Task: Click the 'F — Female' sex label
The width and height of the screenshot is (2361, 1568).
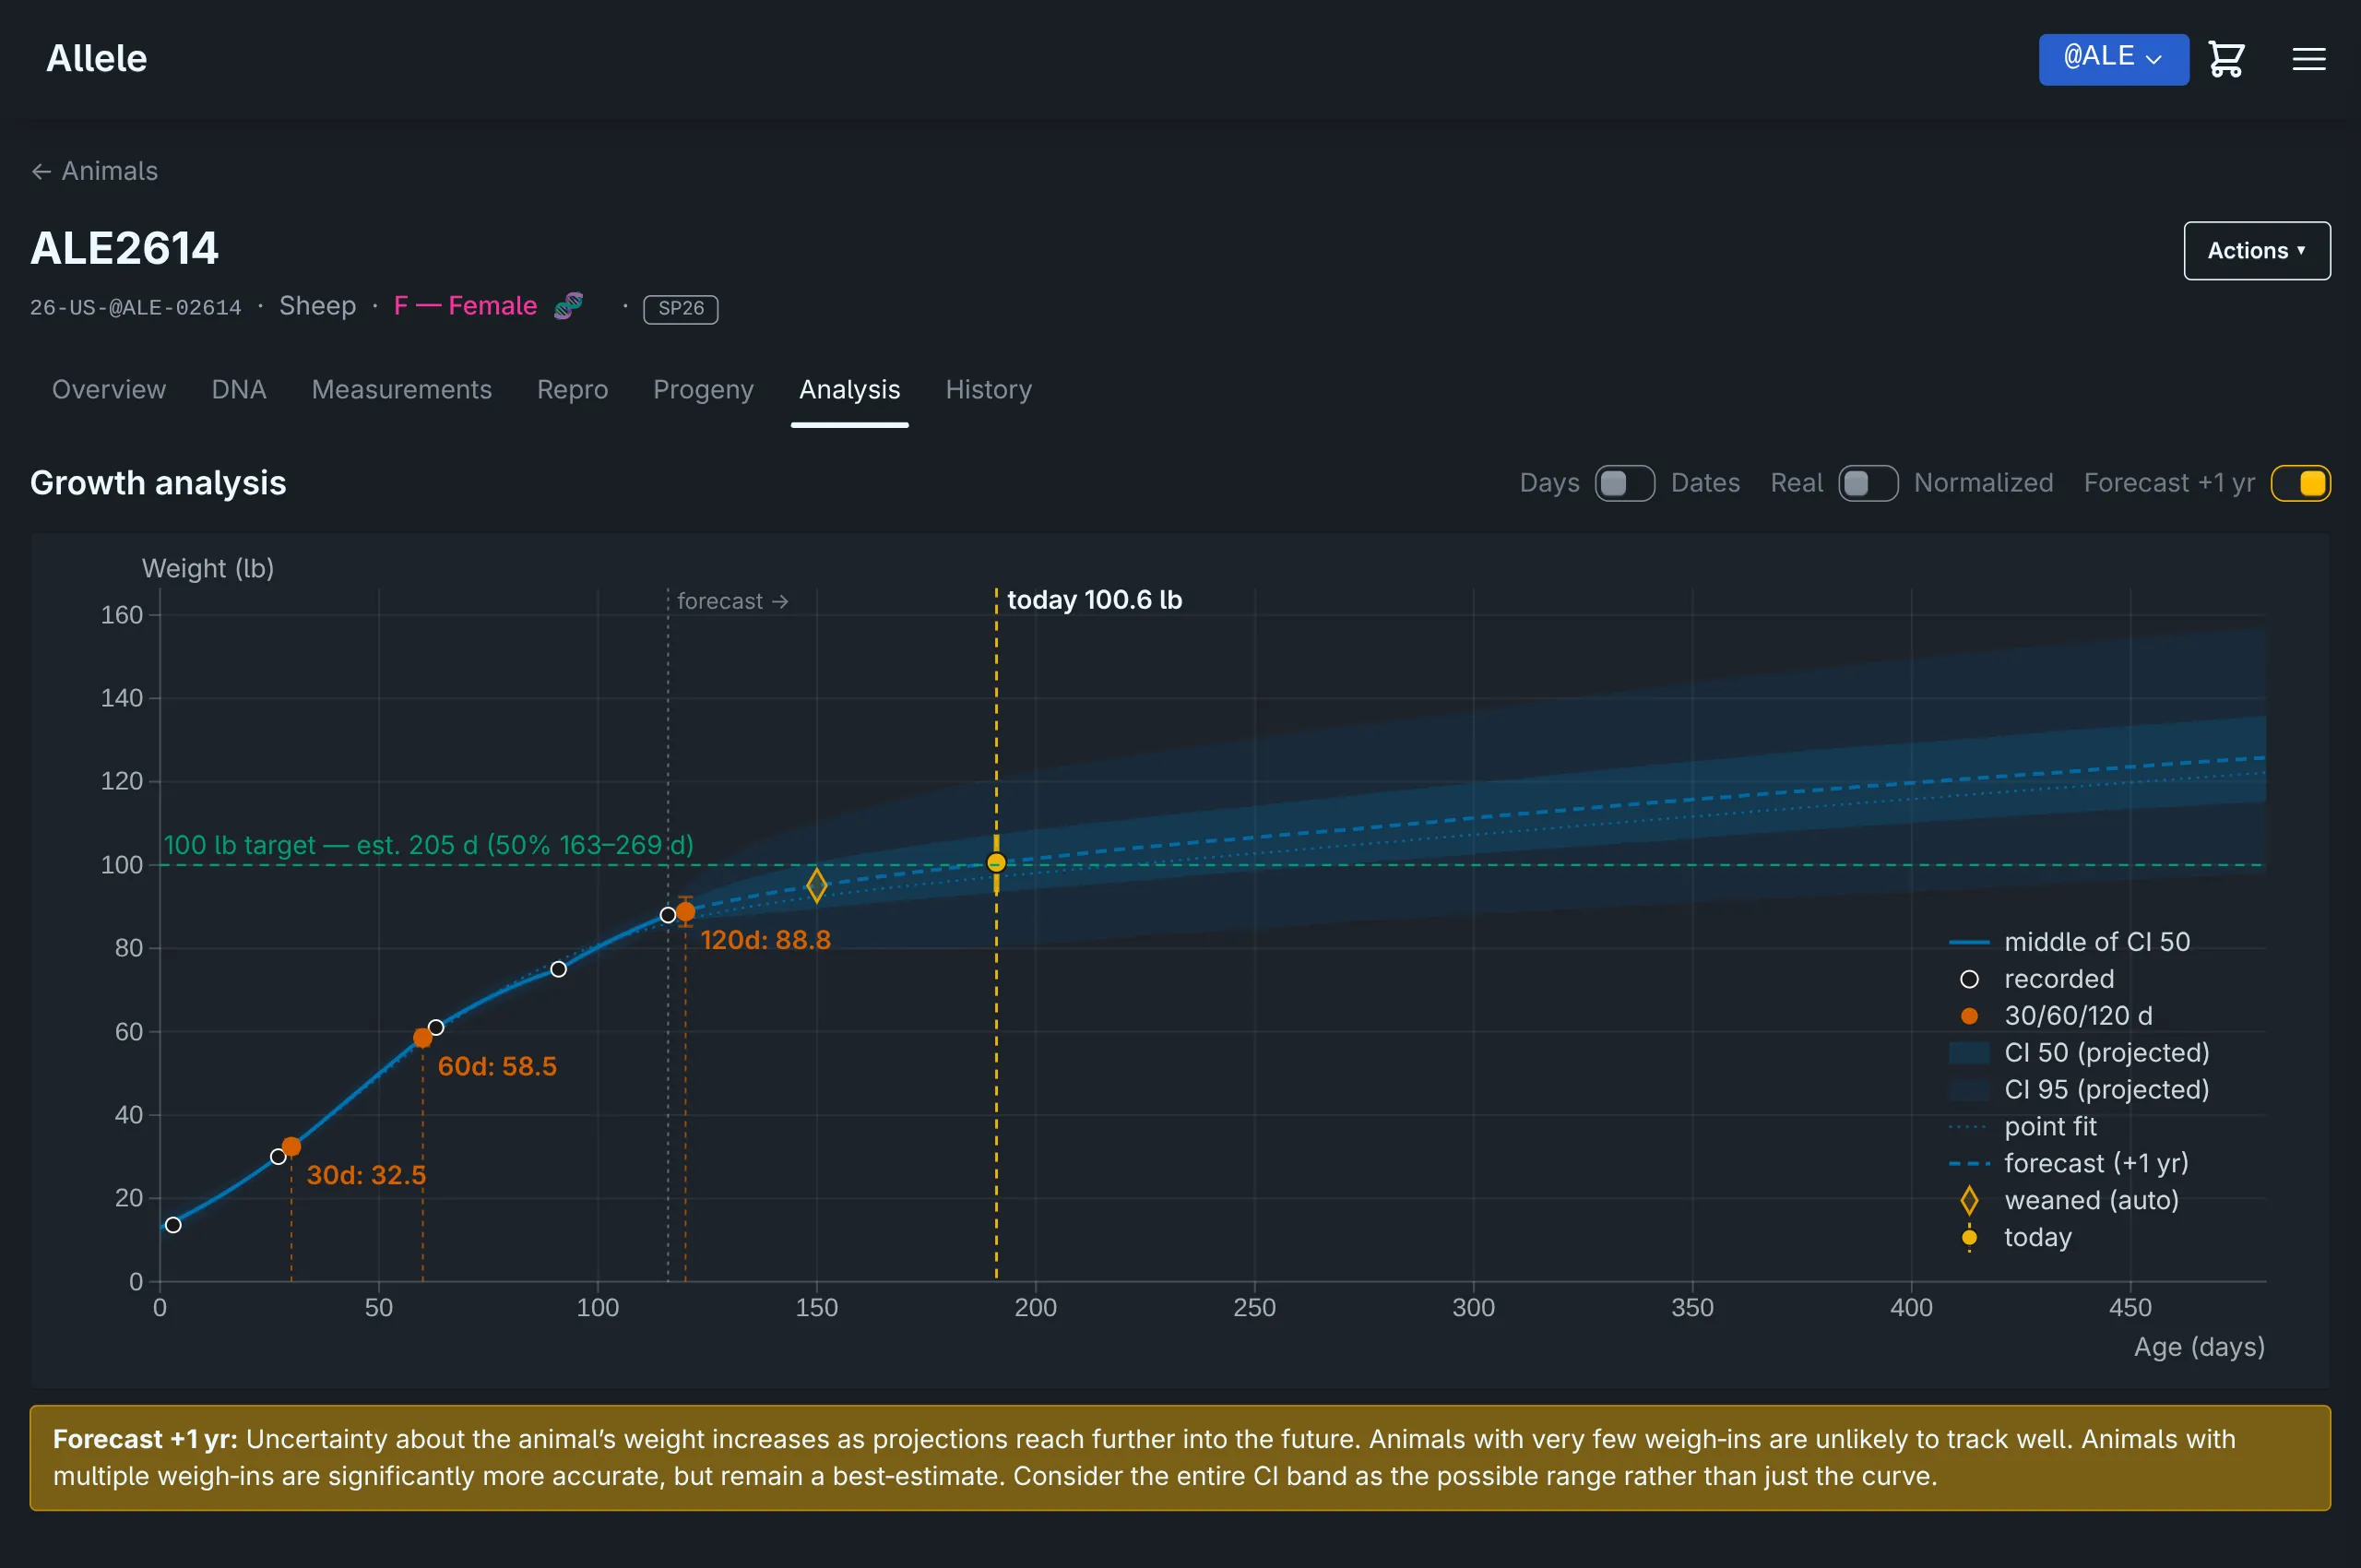Action: (465, 305)
